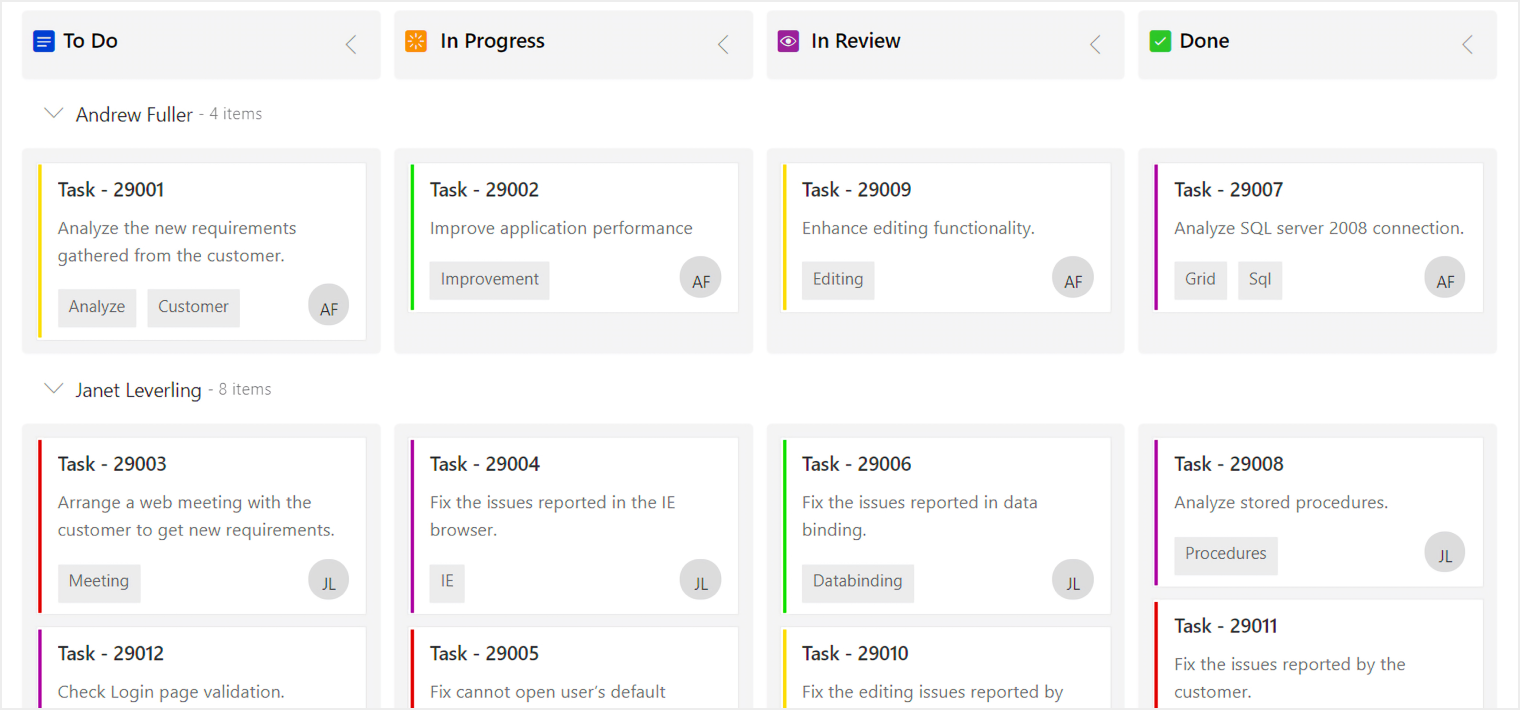Viewport: 1520px width, 710px height.
Task: Select the Procedures tag on Task 29008
Action: 1226,554
